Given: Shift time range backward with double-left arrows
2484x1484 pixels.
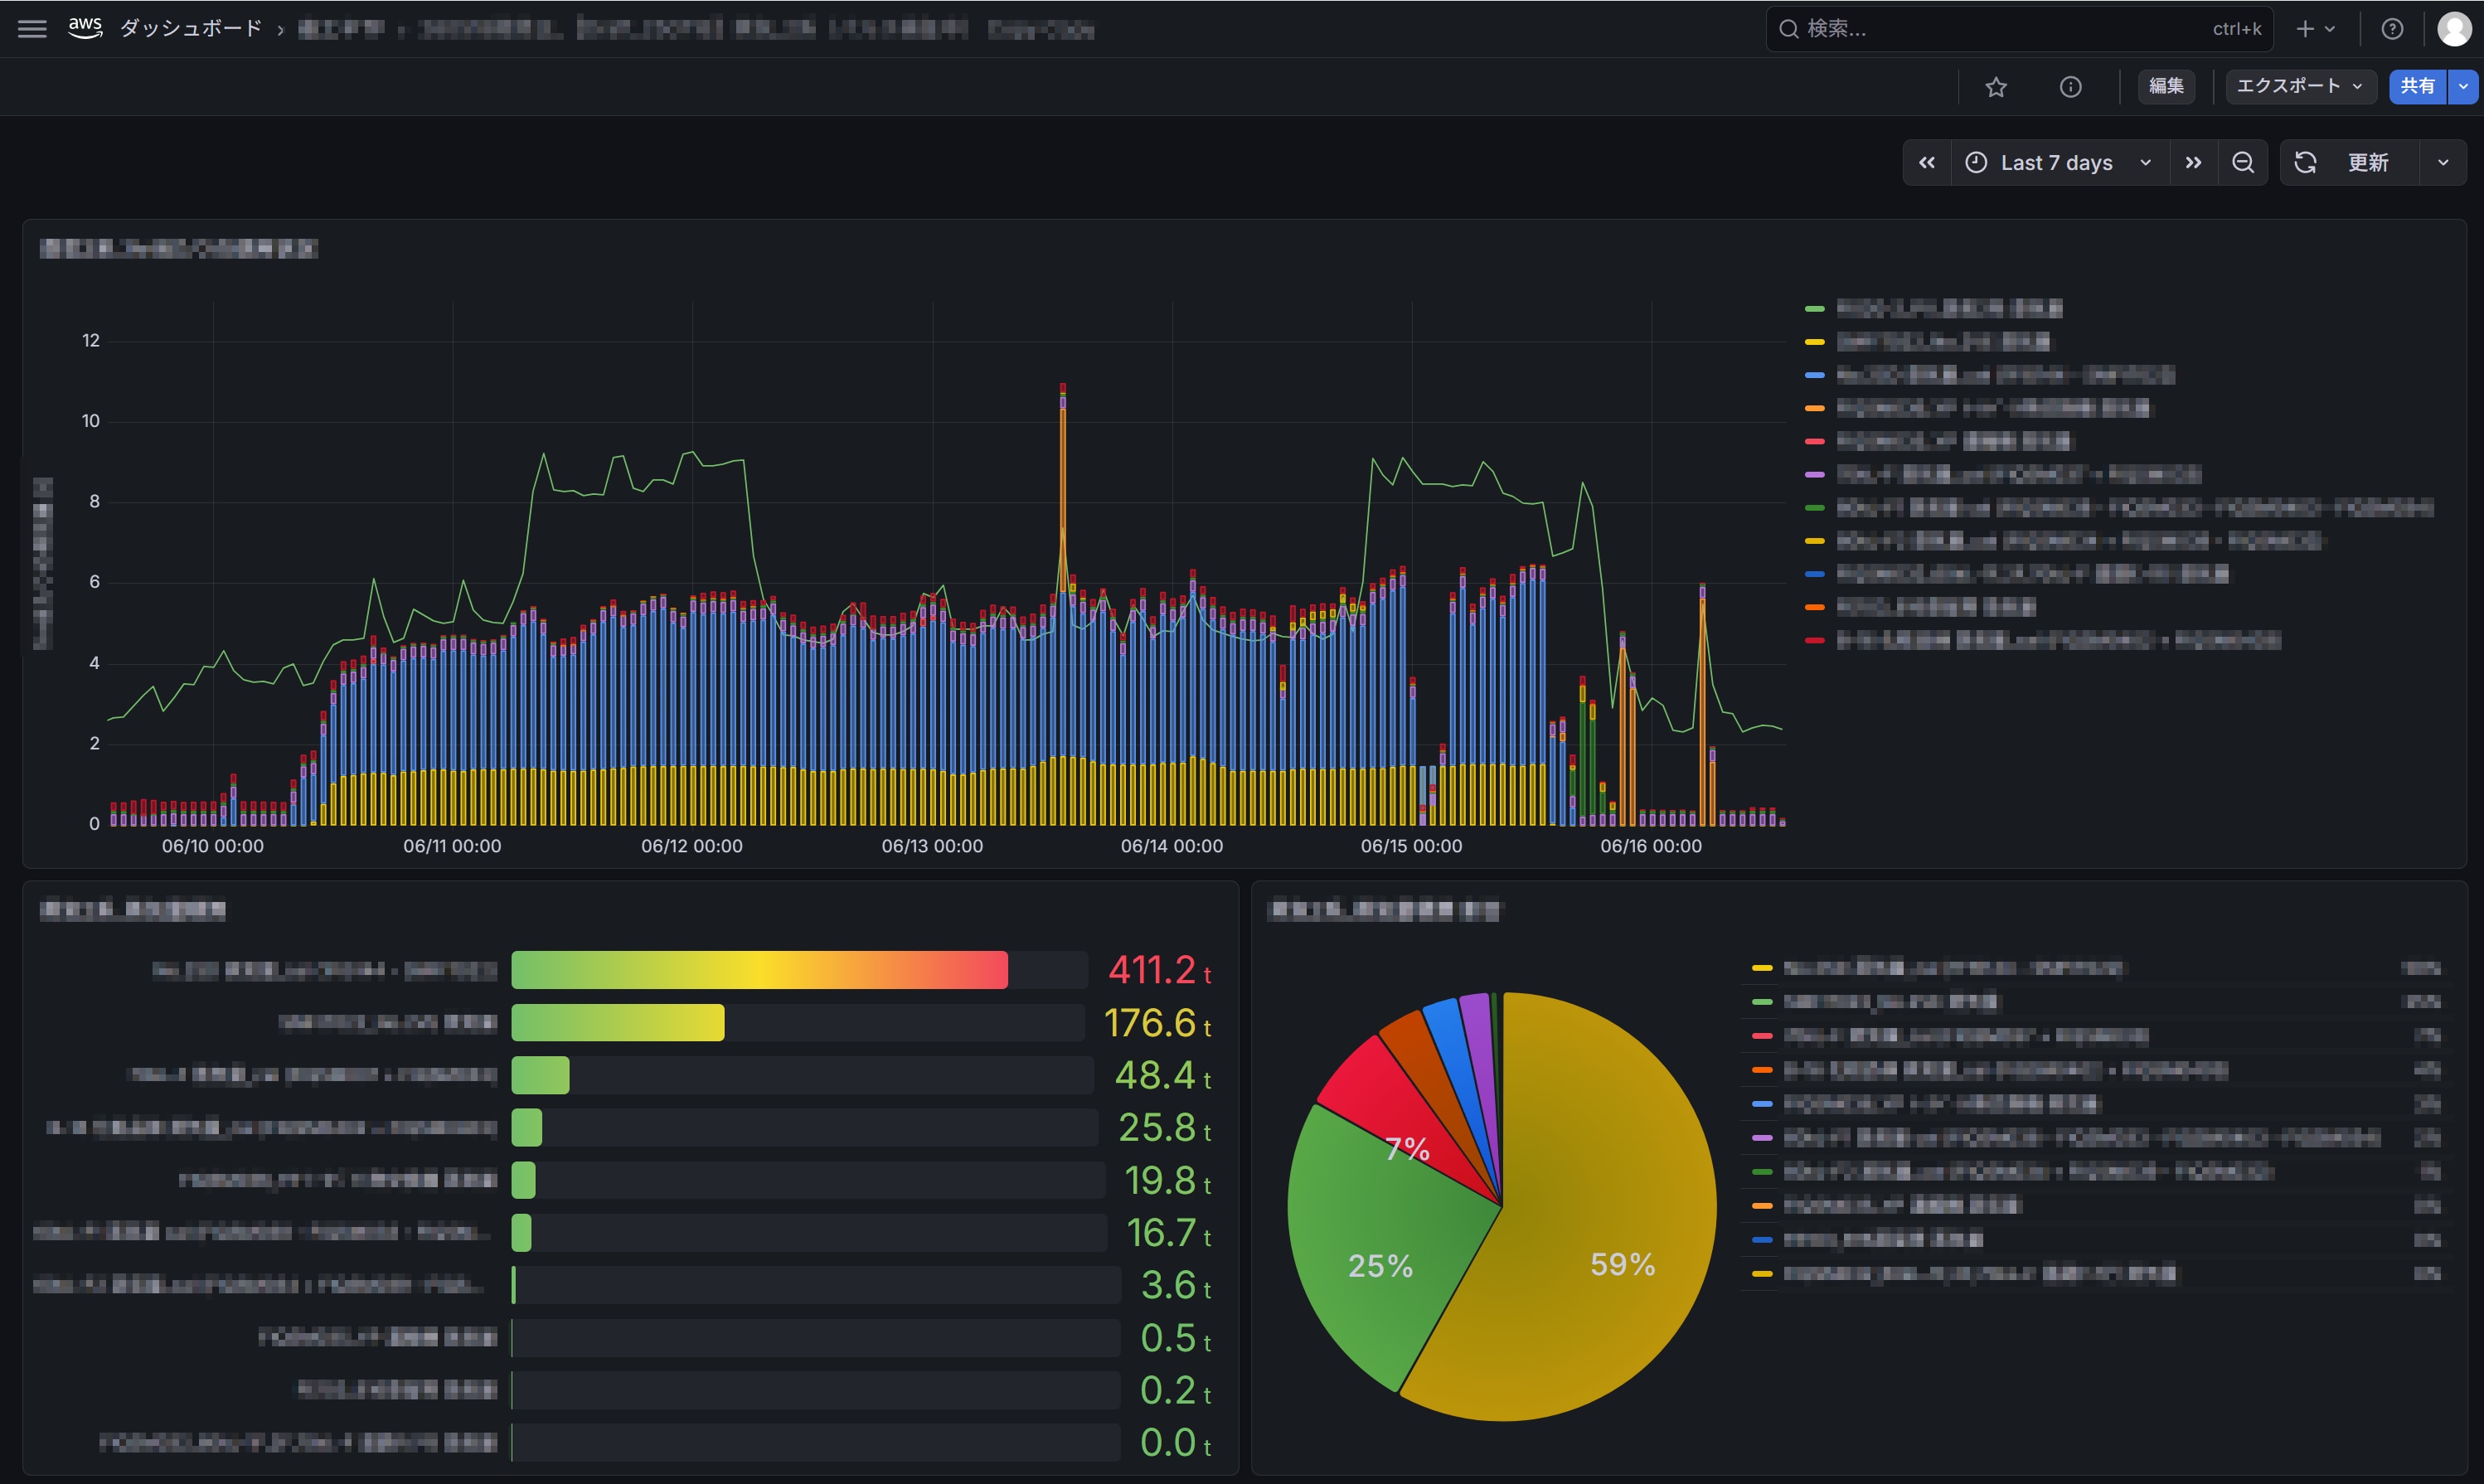Looking at the screenshot, I should [1927, 163].
